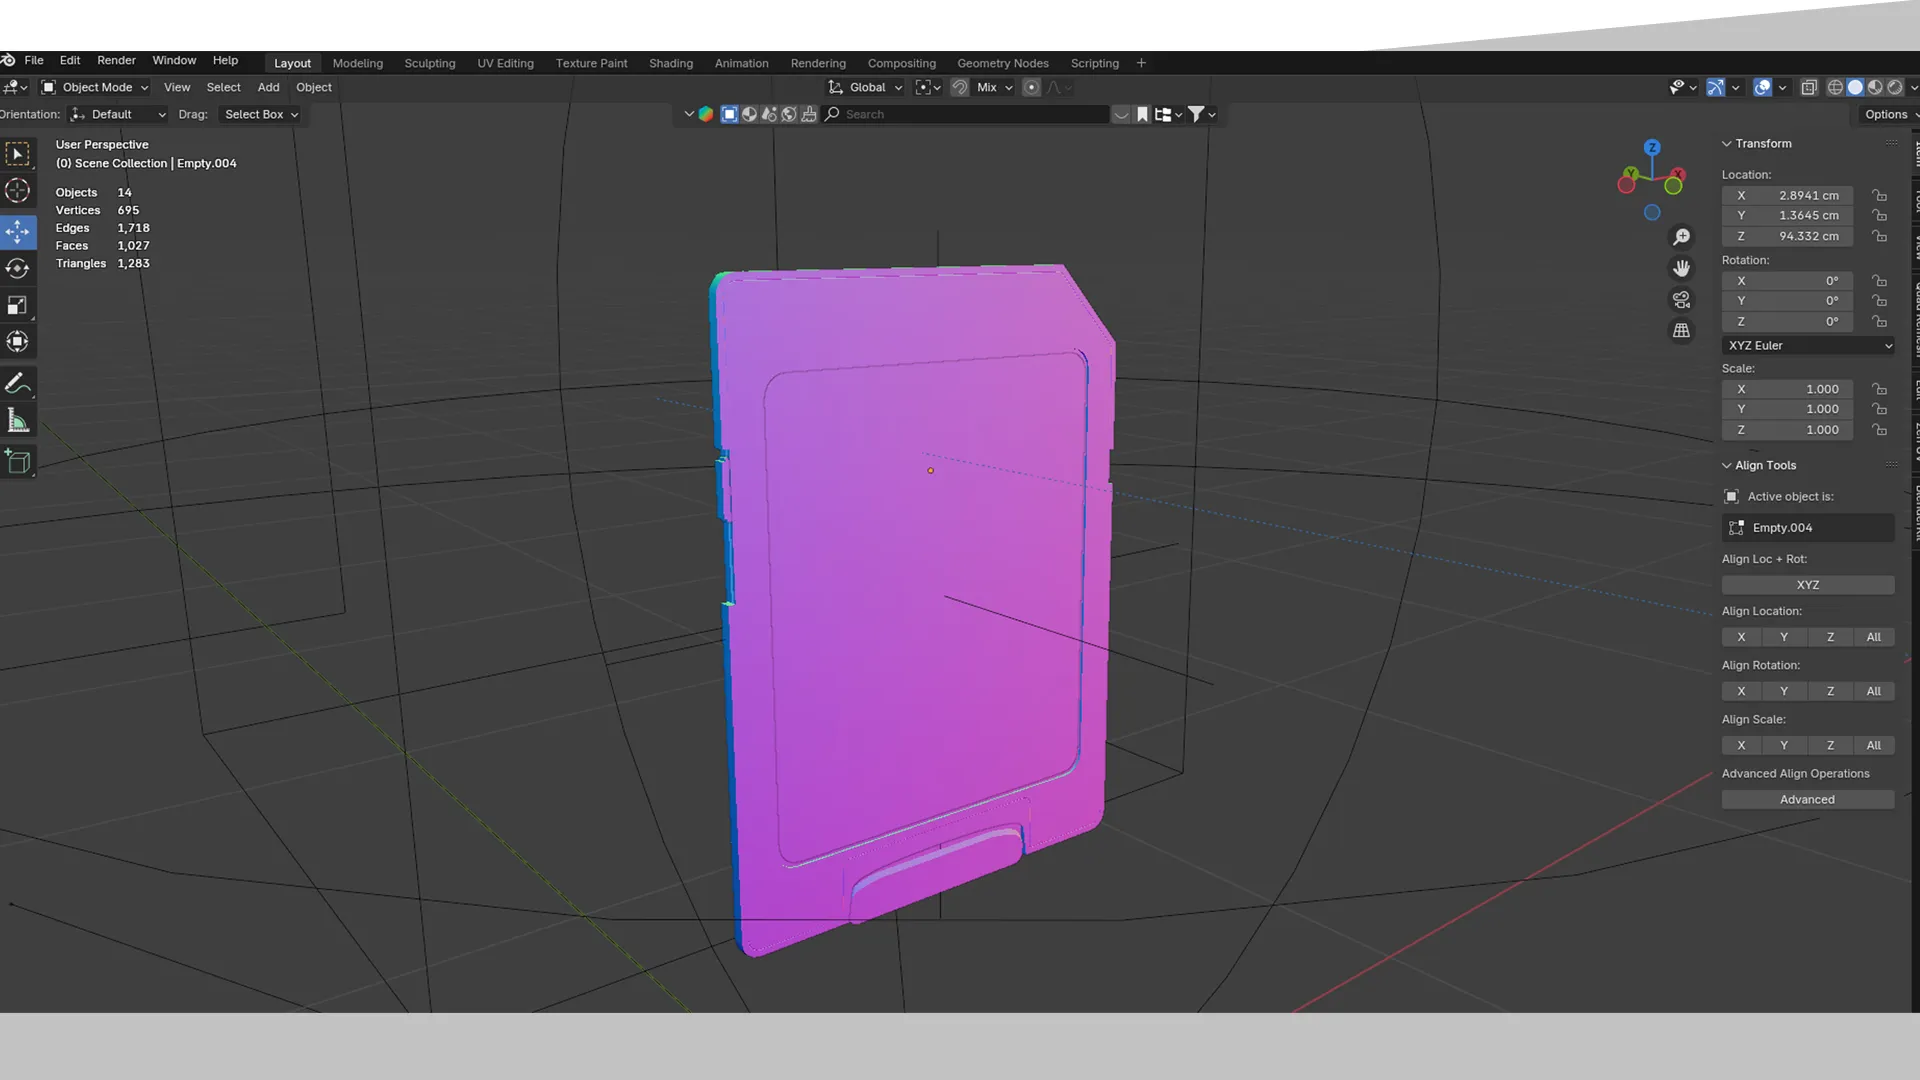The image size is (1920, 1080).
Task: Click inside the Search field
Action: point(965,114)
